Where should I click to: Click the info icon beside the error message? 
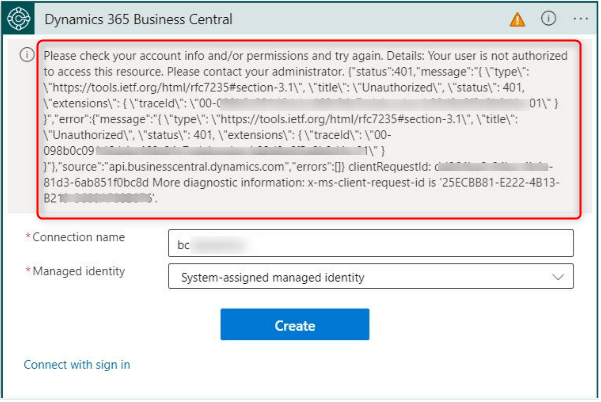click(26, 56)
